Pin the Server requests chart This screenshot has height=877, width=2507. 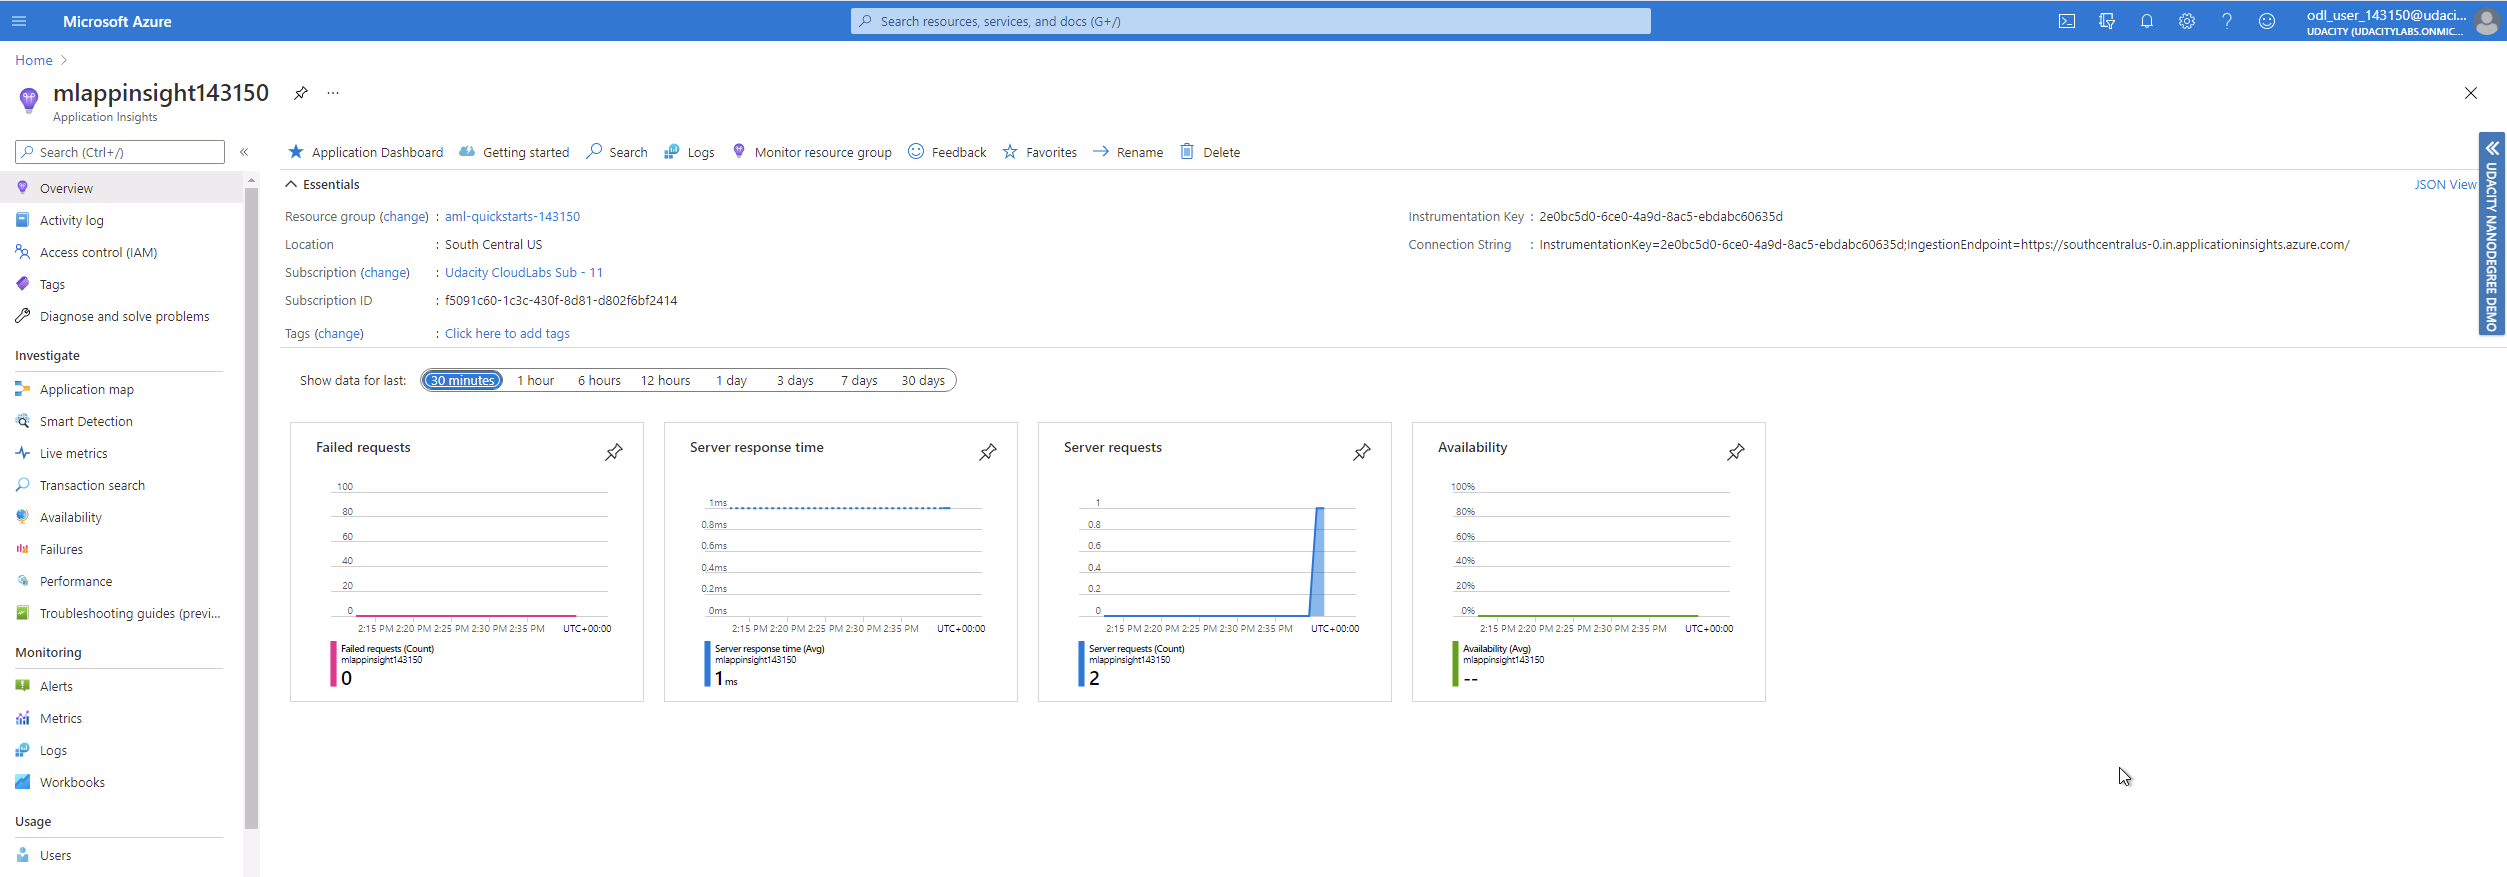pos(1362,452)
